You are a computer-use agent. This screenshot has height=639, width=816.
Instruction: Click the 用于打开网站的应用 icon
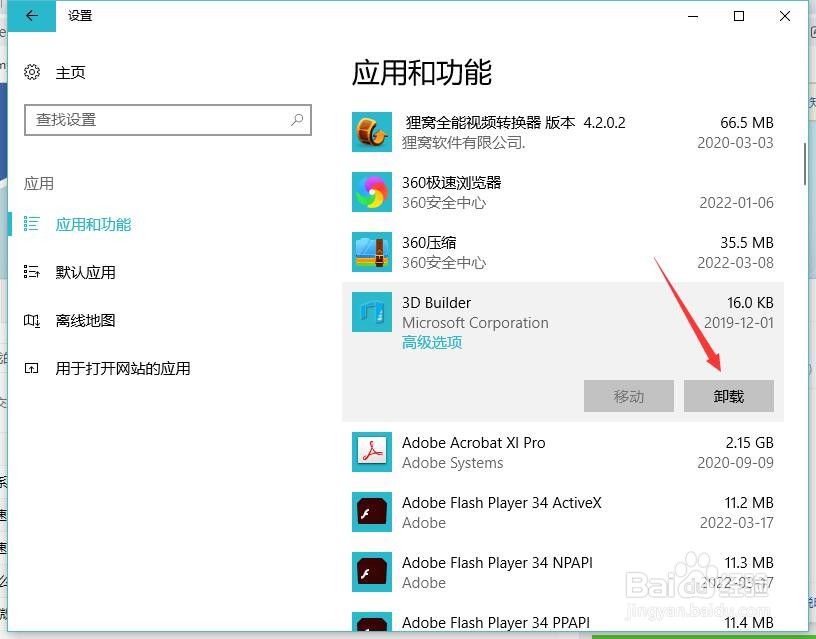coord(31,368)
